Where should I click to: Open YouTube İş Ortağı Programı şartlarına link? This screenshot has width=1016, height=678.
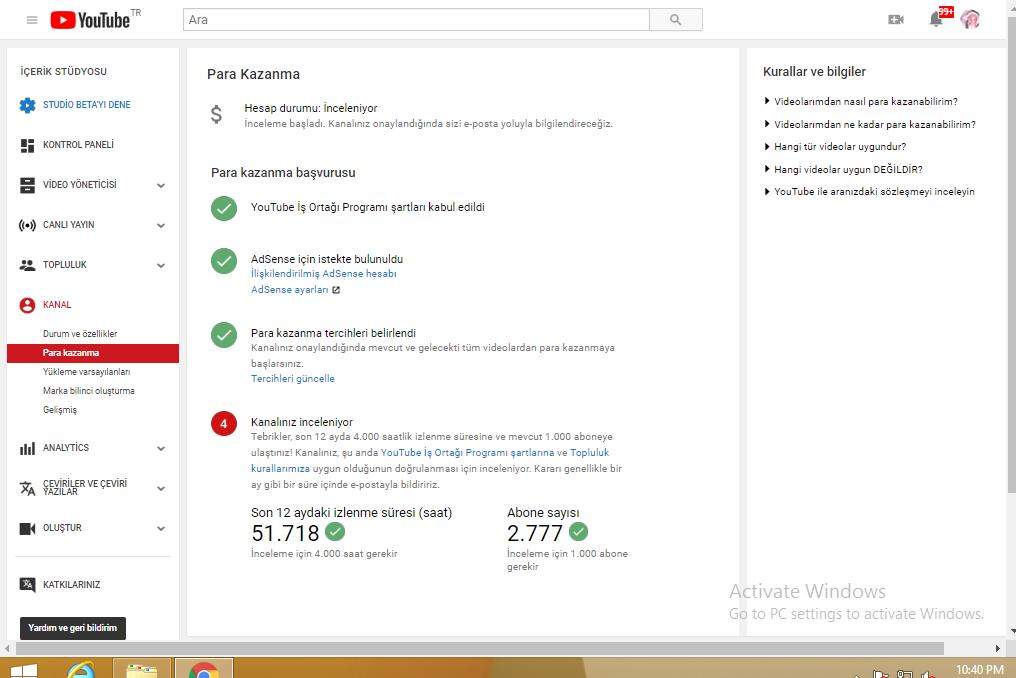[467, 452]
